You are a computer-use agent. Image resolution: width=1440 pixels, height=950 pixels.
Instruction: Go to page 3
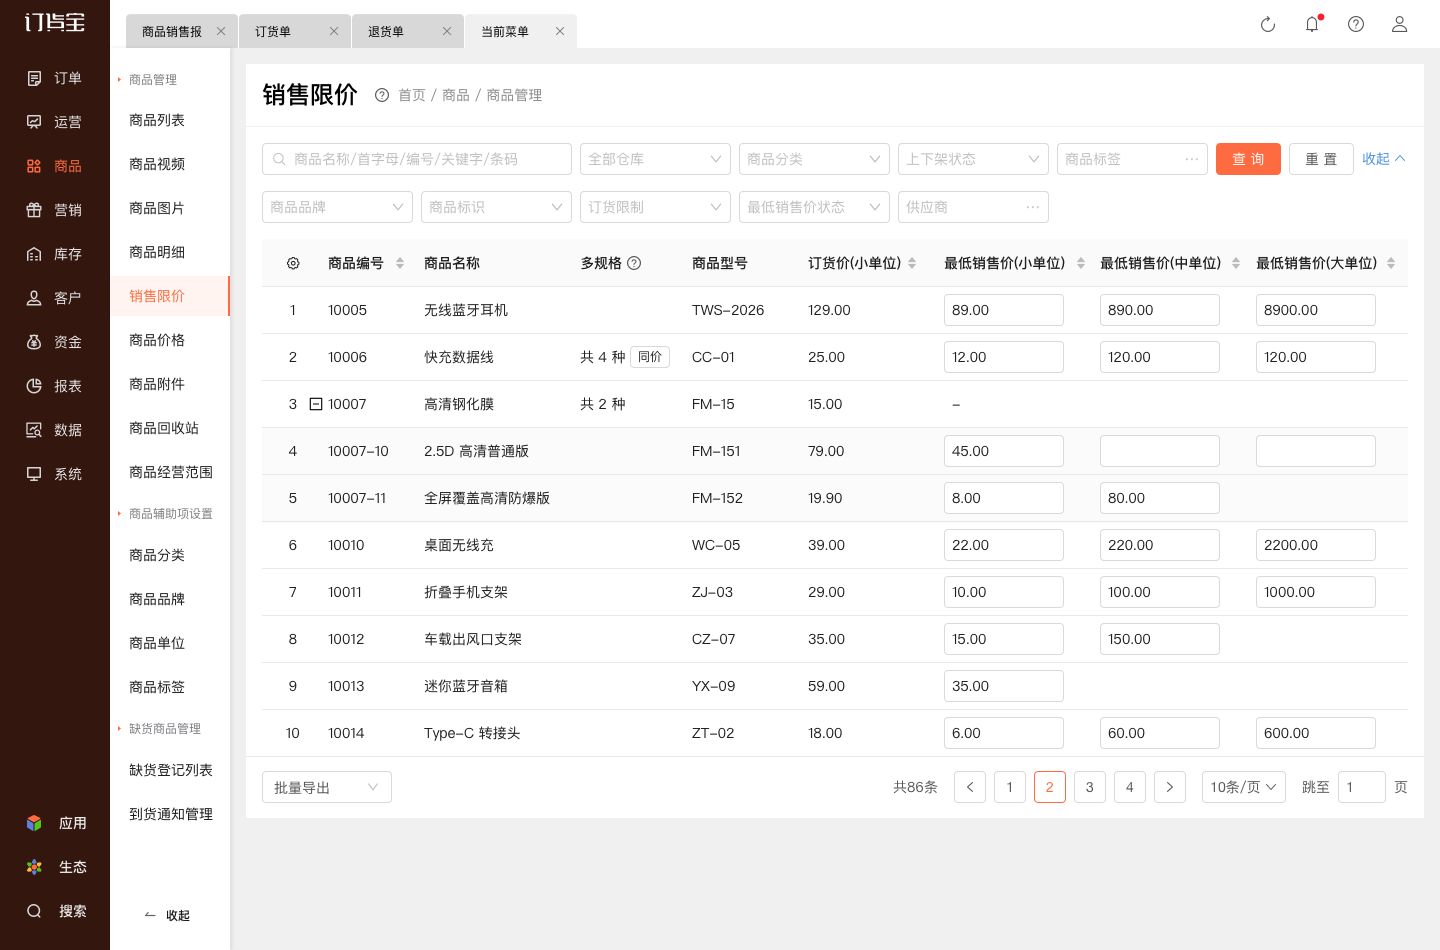coord(1090,787)
